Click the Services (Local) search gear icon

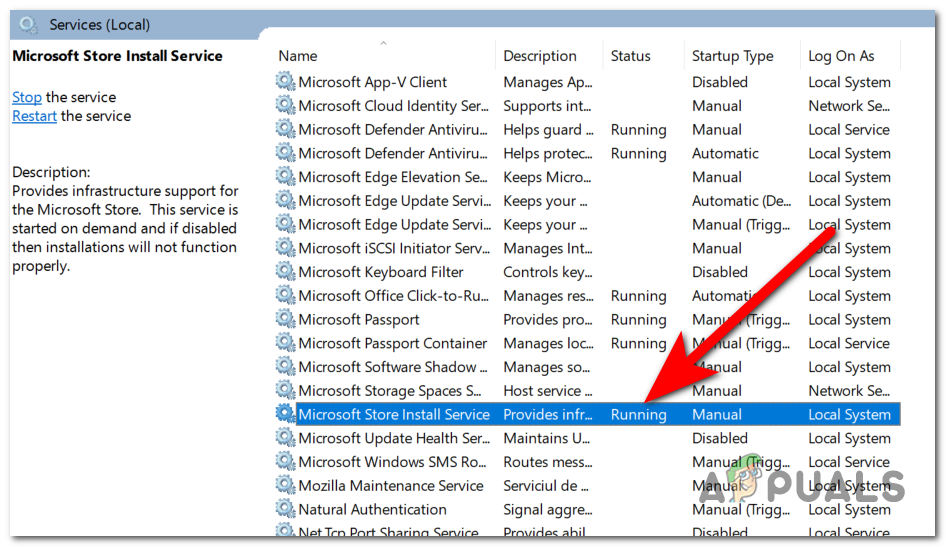pyautogui.click(x=28, y=23)
